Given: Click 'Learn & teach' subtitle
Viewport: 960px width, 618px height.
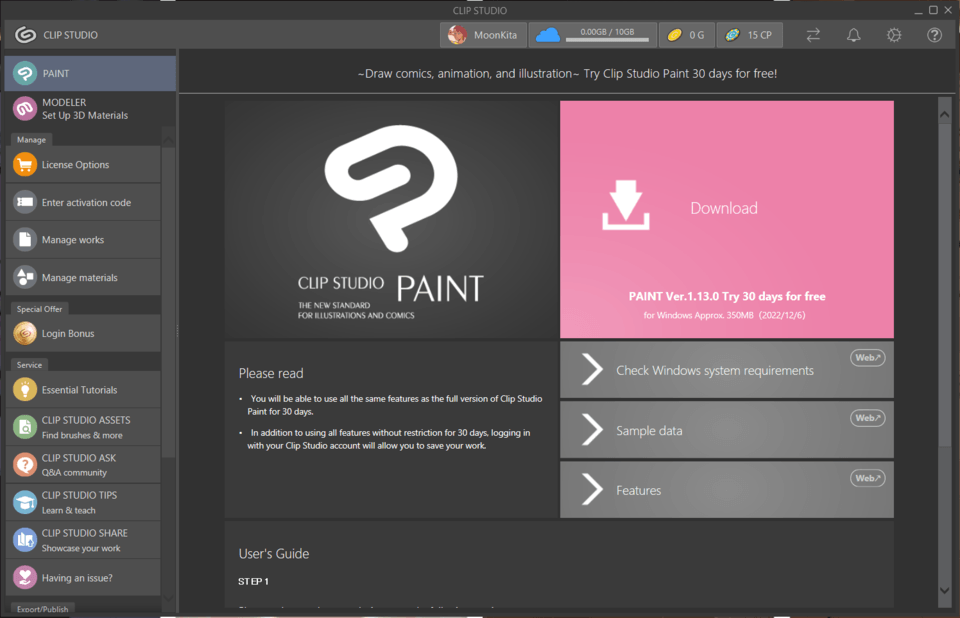Looking at the screenshot, I should [69, 510].
